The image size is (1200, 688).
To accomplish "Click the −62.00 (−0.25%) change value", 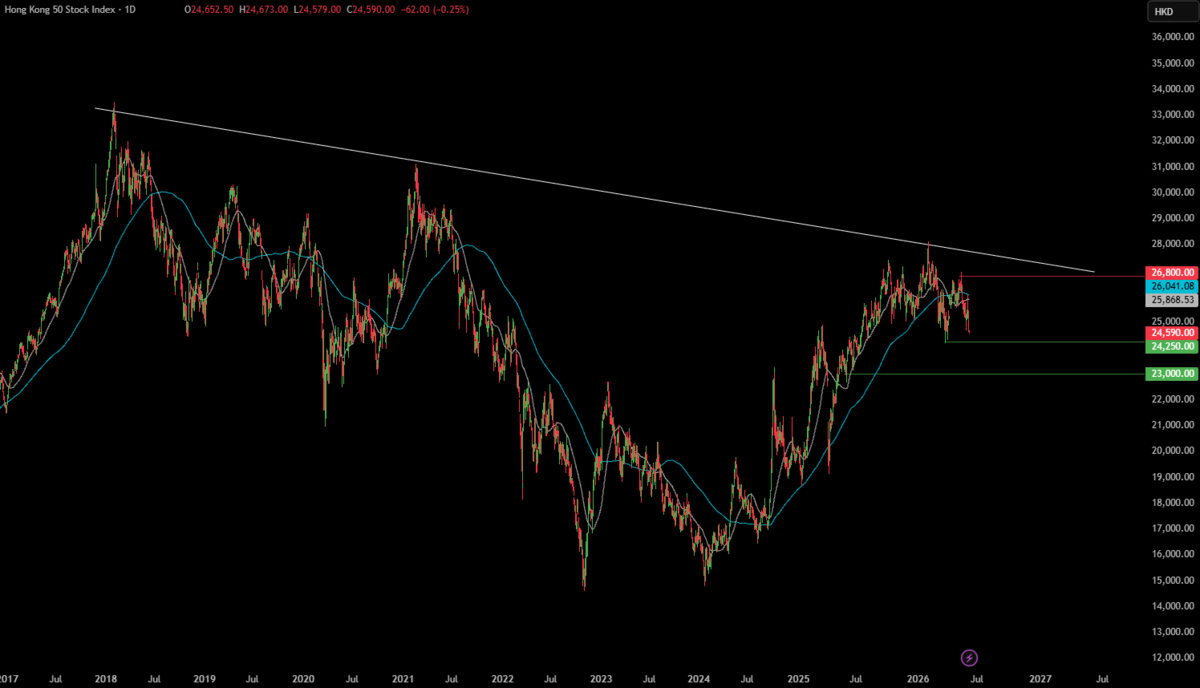I will (x=433, y=9).
